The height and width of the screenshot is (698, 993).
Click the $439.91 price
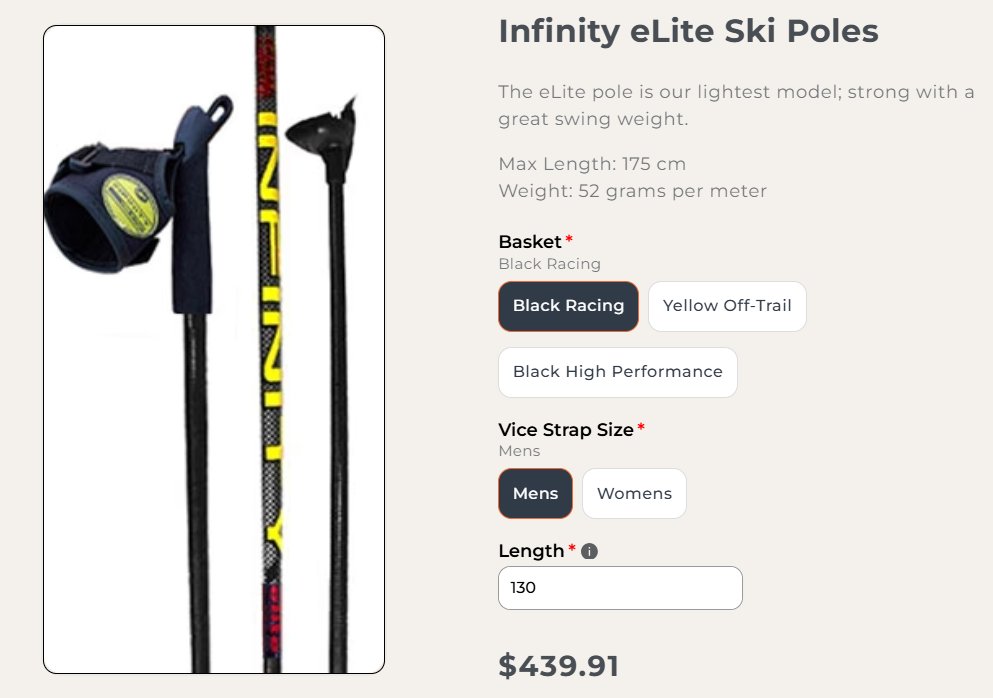[558, 665]
